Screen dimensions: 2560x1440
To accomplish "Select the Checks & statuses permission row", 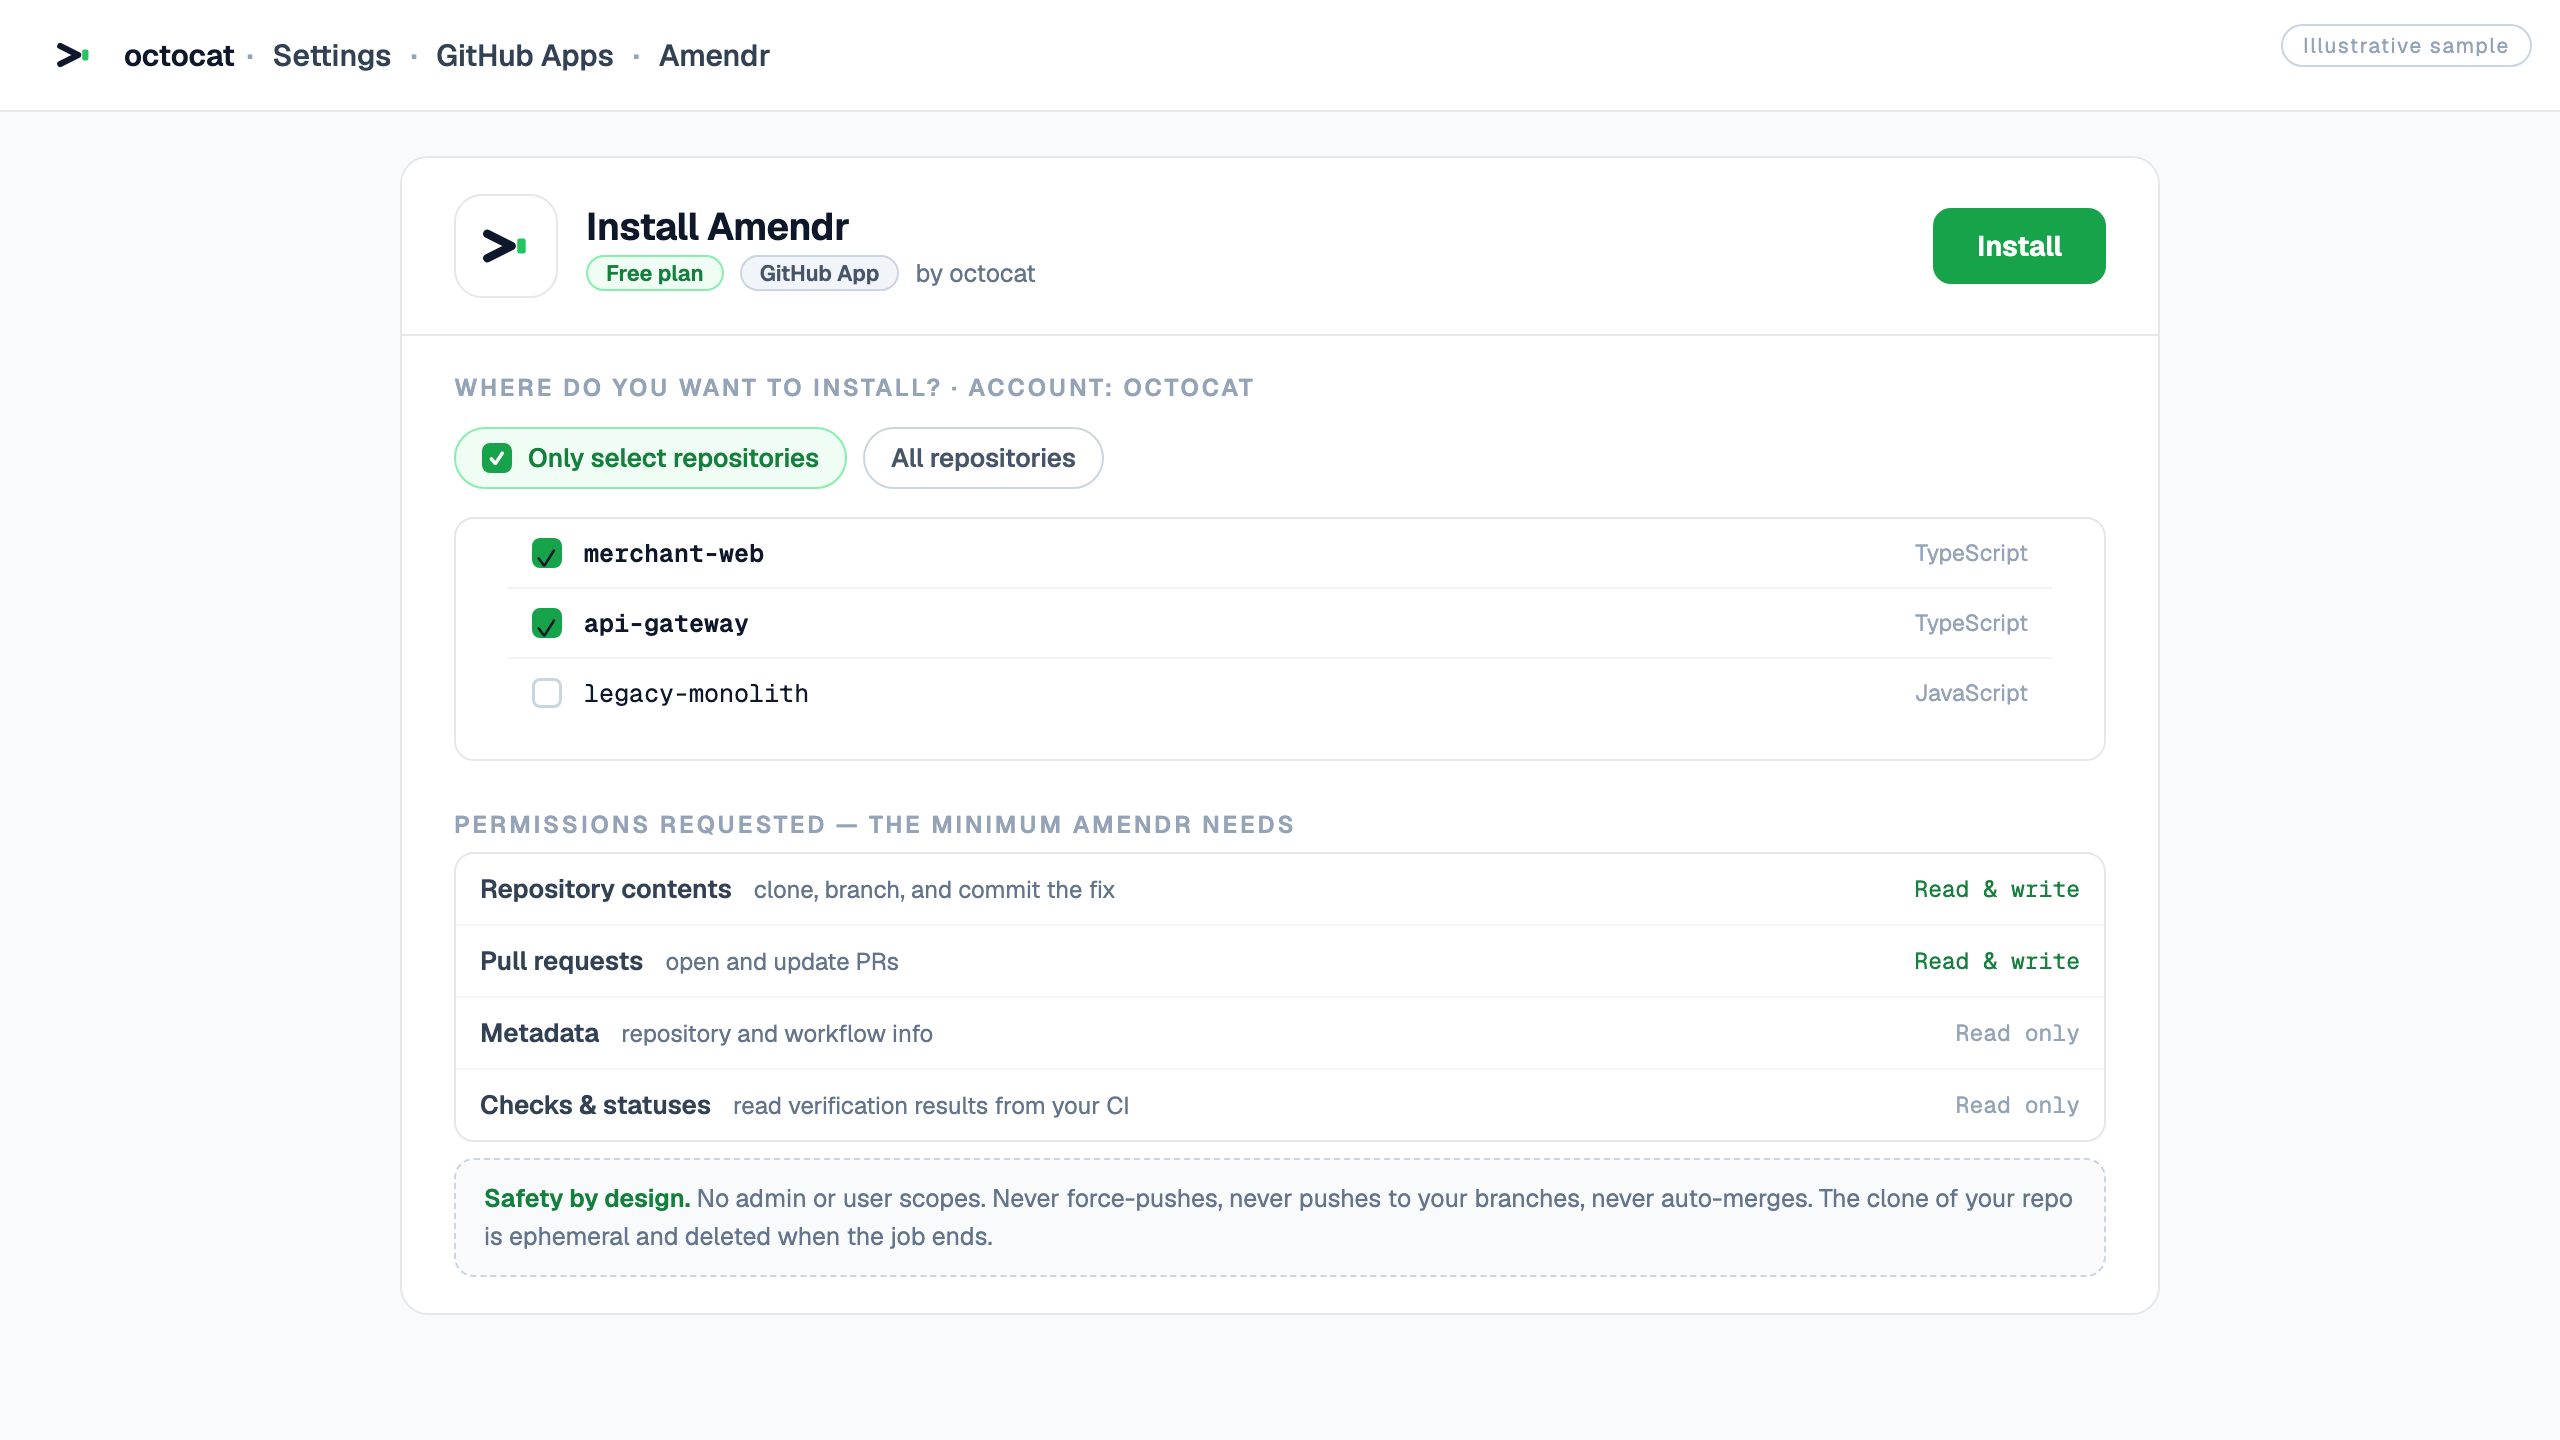I will (x=1280, y=1106).
